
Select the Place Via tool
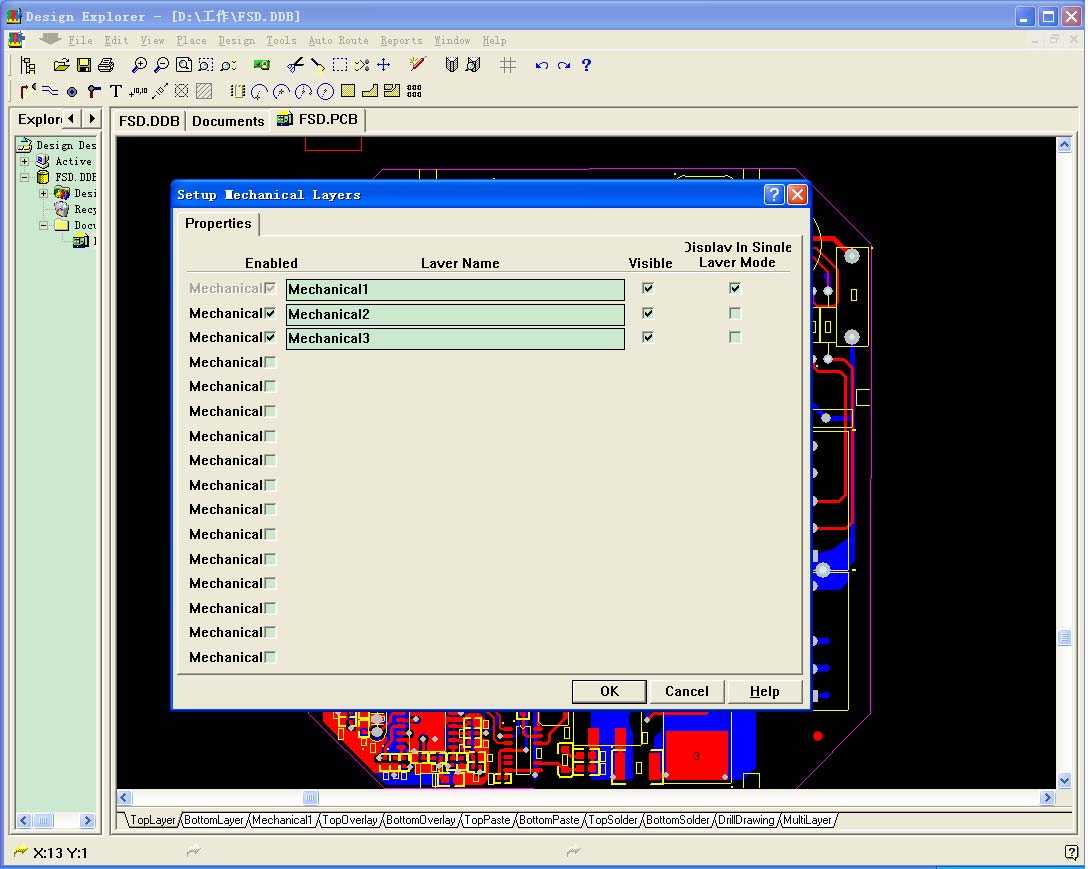tap(94, 91)
